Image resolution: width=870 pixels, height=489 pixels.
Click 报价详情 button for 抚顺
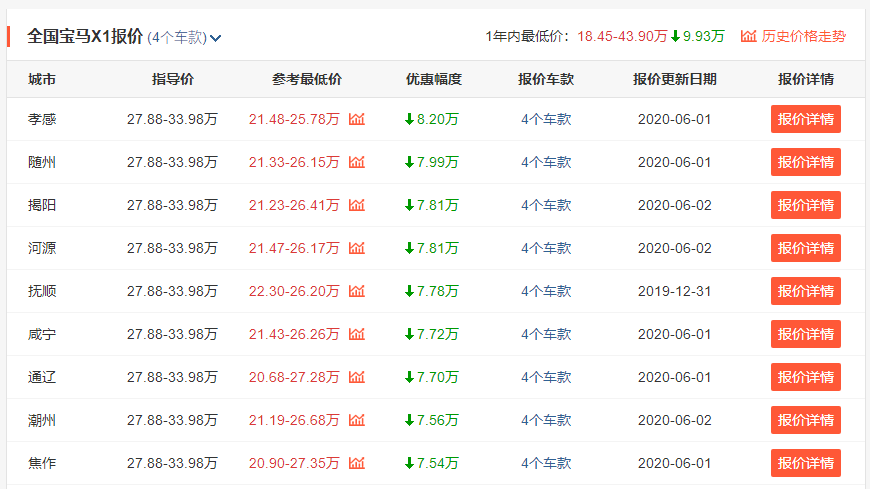pyautogui.click(x=806, y=291)
